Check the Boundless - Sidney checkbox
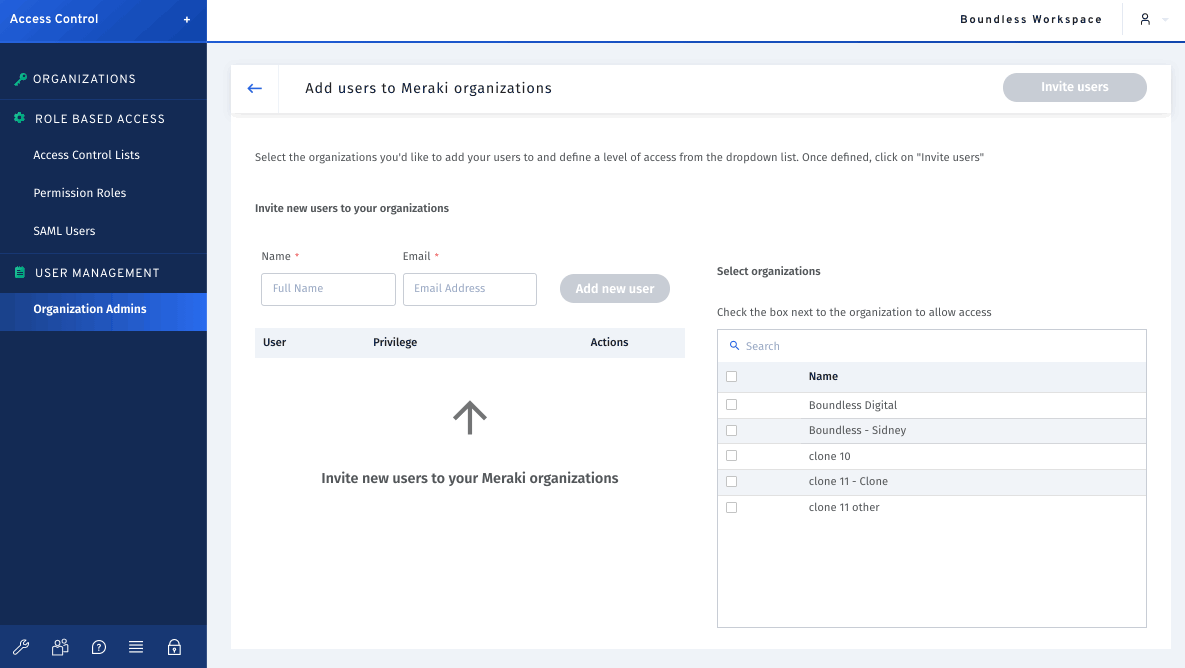Viewport: 1185px width, 668px height. [732, 431]
